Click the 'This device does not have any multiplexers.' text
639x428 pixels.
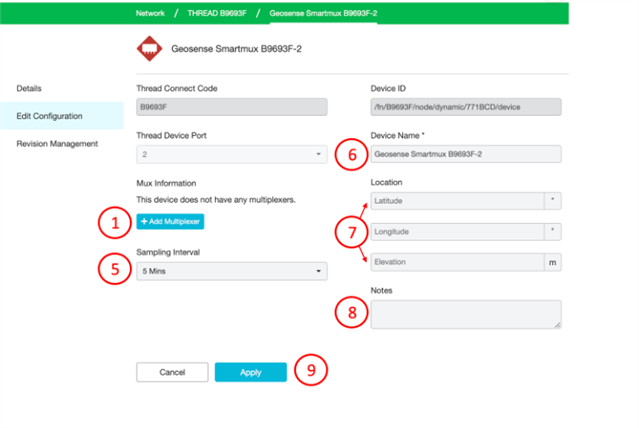coord(216,200)
